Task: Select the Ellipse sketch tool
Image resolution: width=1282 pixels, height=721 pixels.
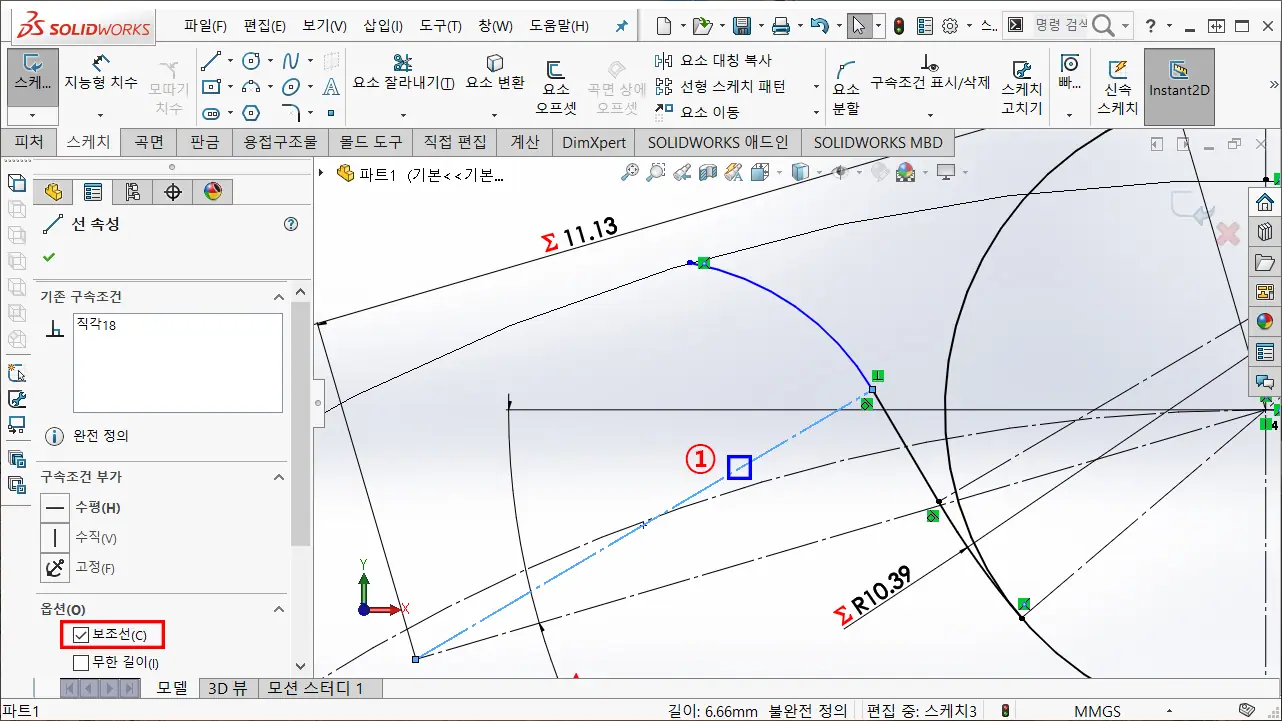Action: coord(291,87)
